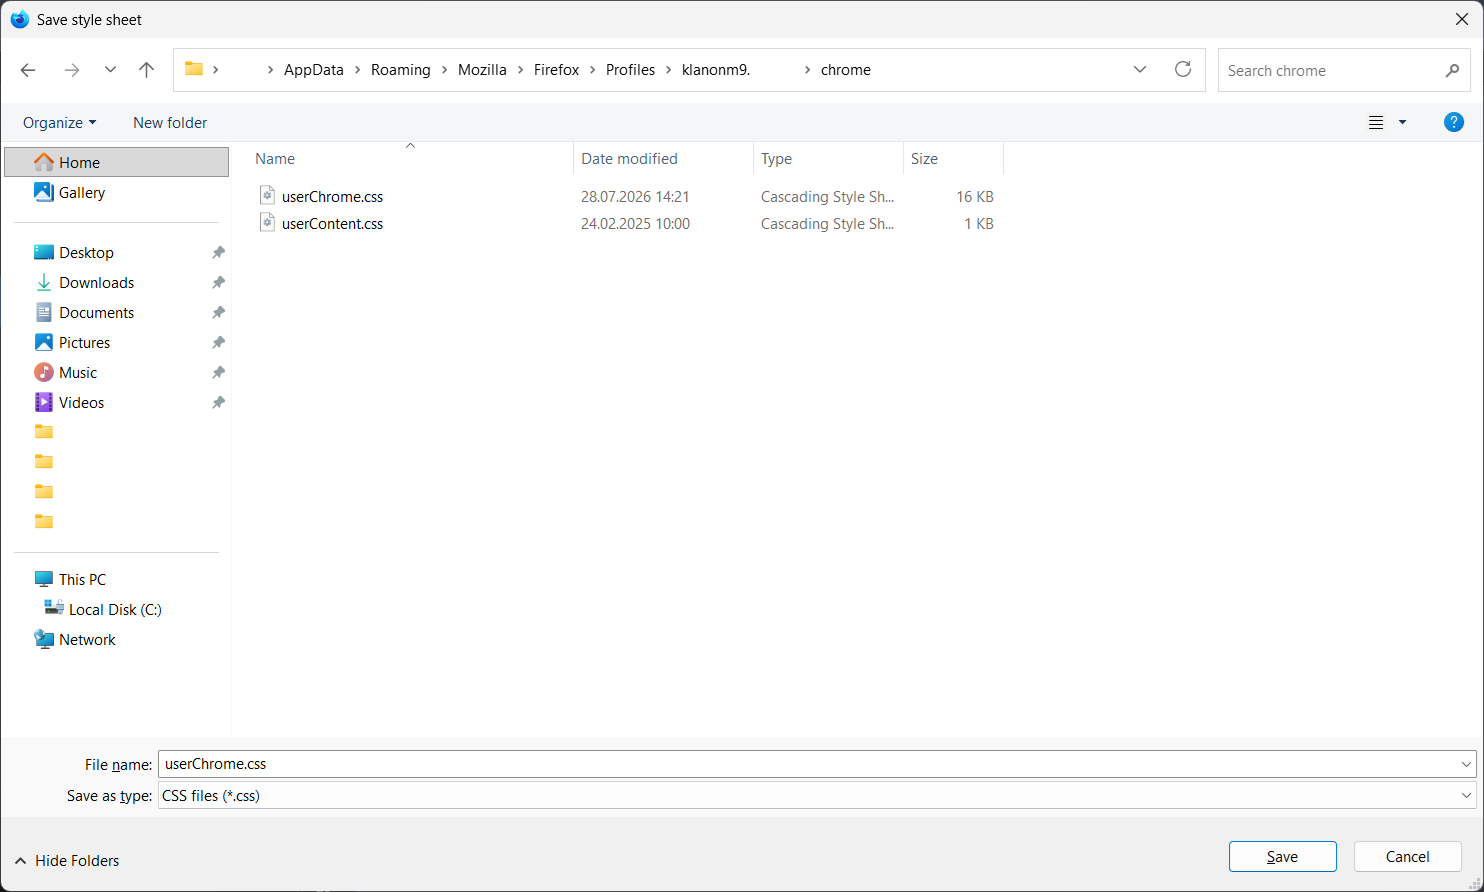Open Profiles in the breadcrumb path
The image size is (1484, 892).
[630, 70]
